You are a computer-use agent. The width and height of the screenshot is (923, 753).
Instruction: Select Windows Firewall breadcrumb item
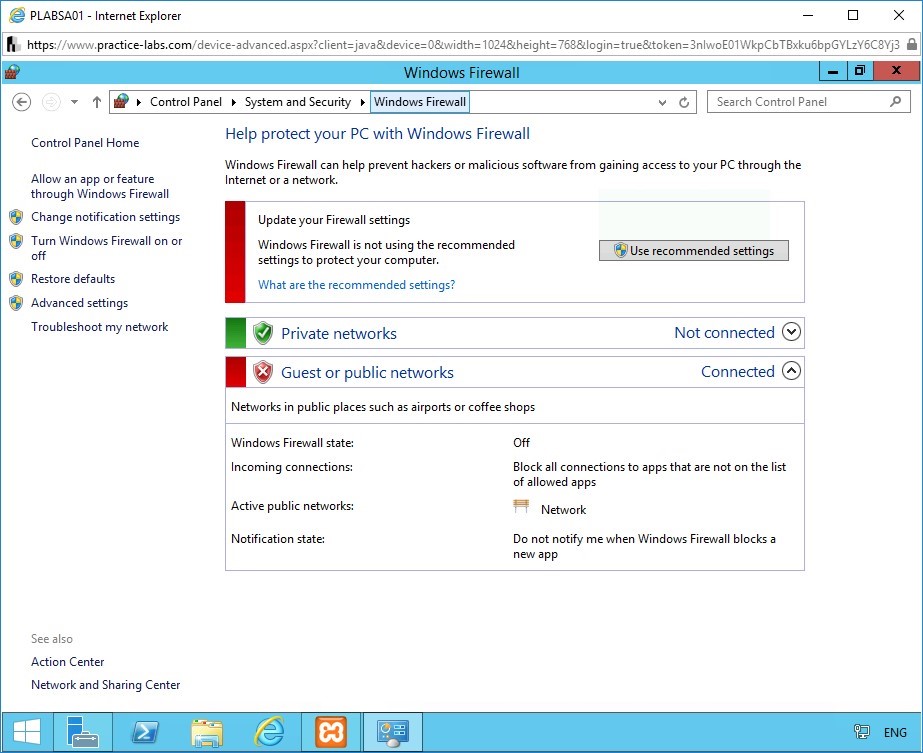pyautogui.click(x=420, y=102)
